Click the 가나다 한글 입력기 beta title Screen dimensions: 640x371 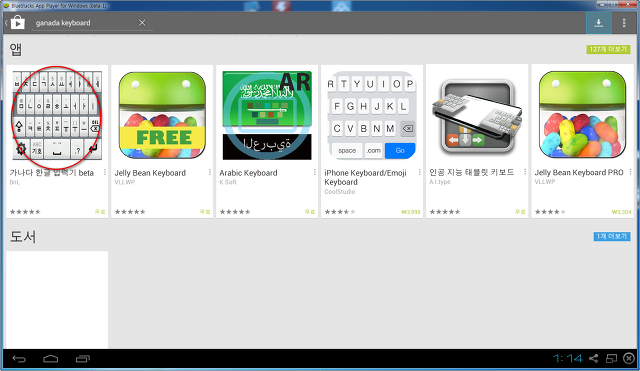coord(52,173)
